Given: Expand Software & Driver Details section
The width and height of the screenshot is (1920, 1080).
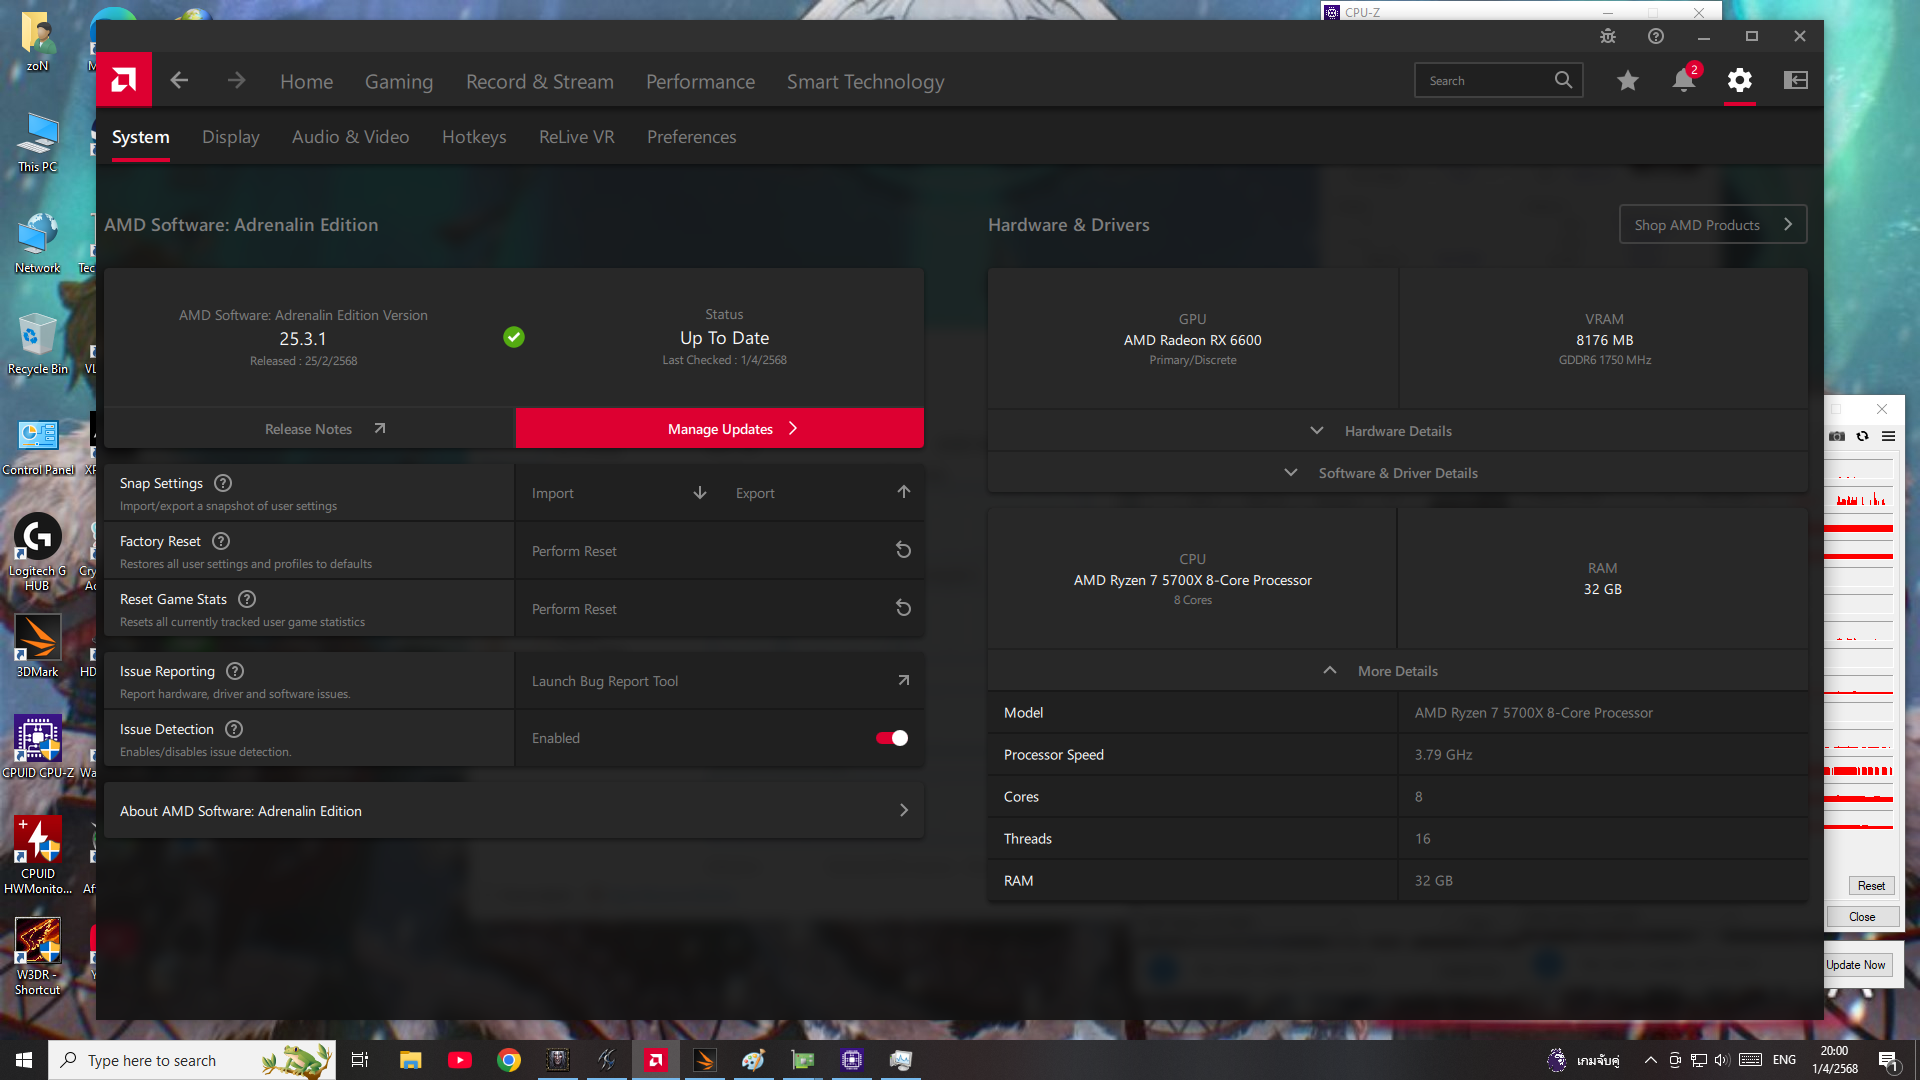Looking at the screenshot, I should pyautogui.click(x=1398, y=473).
